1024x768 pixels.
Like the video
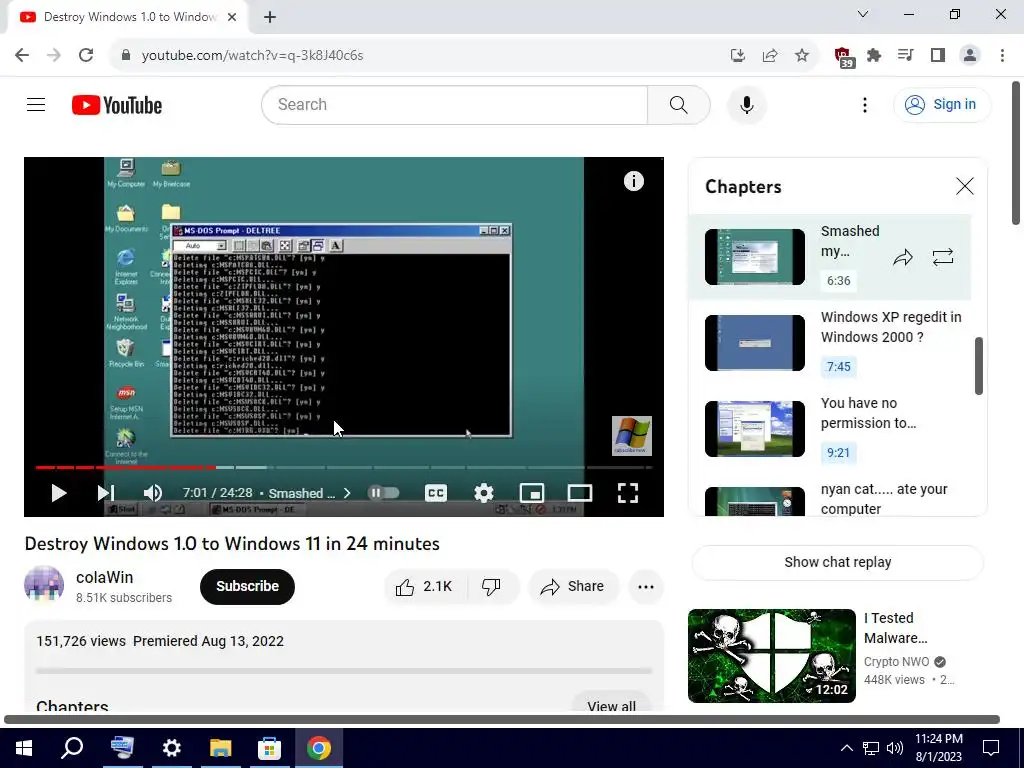[425, 586]
